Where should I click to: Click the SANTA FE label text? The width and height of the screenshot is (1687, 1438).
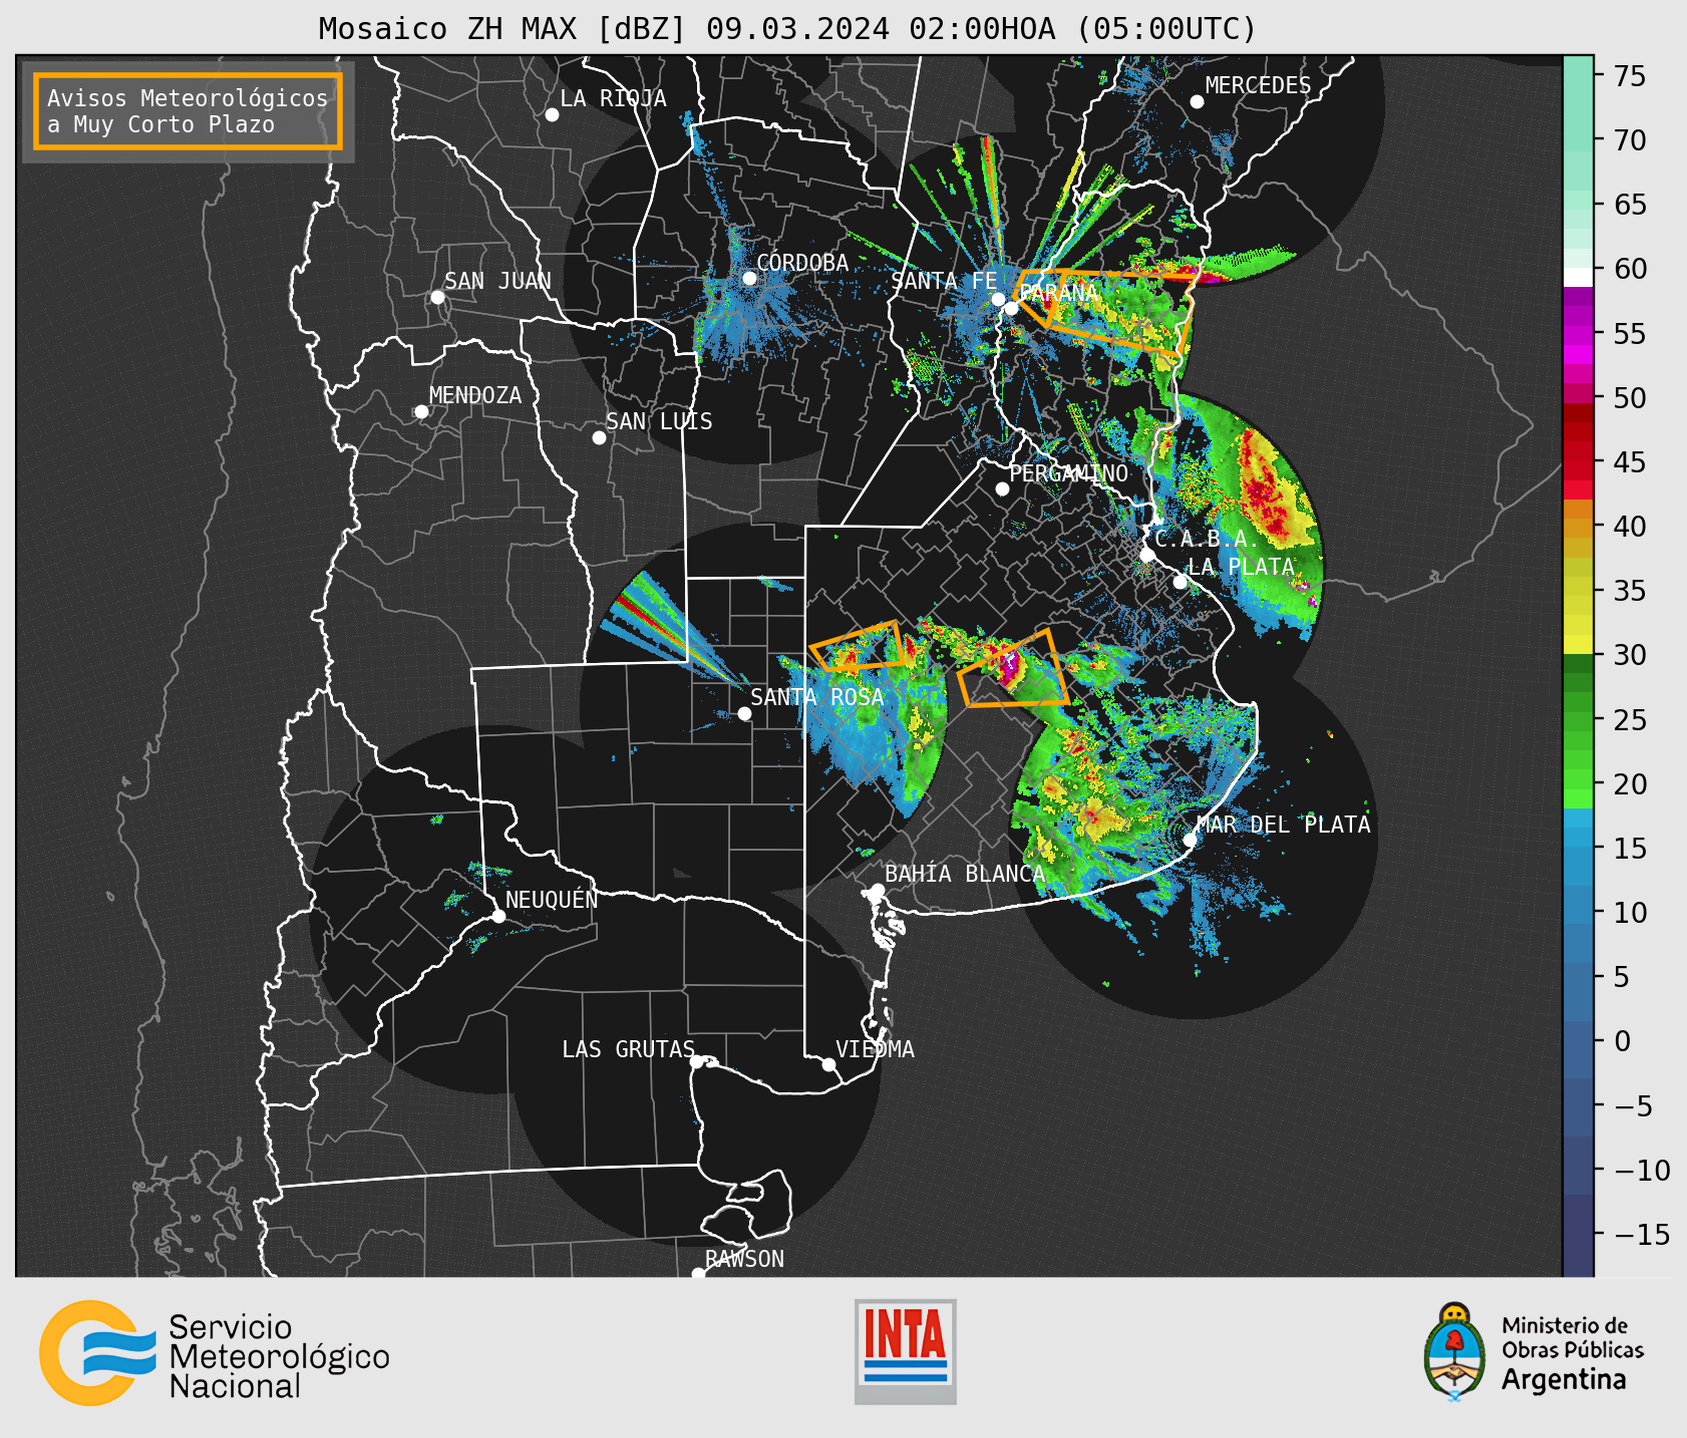[944, 281]
